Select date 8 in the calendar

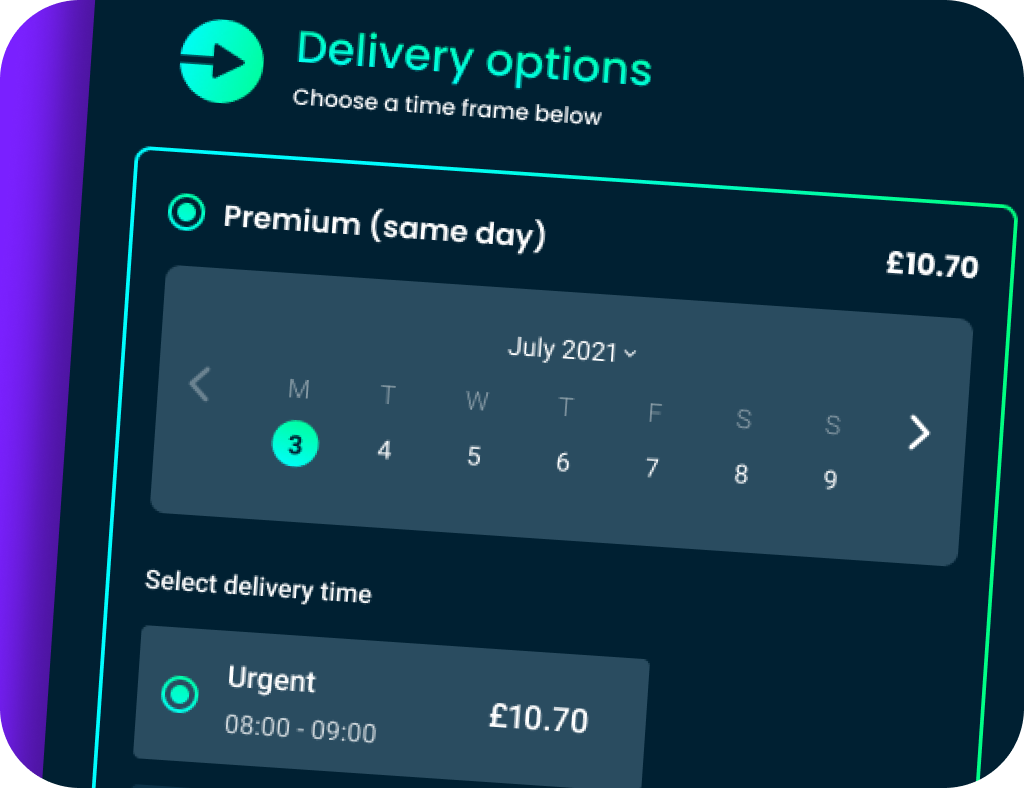pyautogui.click(x=741, y=474)
